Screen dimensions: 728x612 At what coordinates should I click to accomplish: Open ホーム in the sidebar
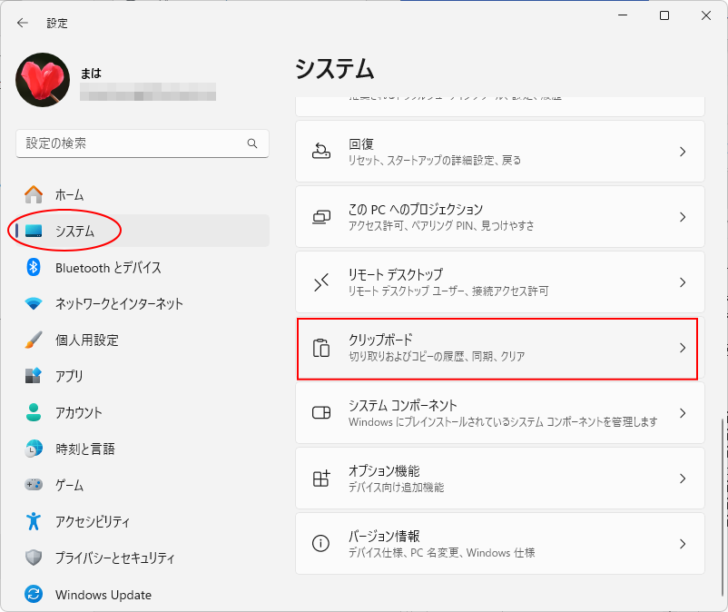click(x=69, y=195)
